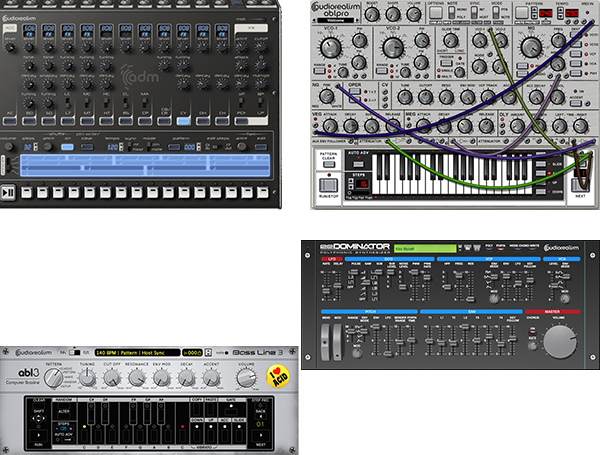The image size is (600, 455).
Task: Select the SD instrument button in ADM
Action: click(x=48, y=121)
